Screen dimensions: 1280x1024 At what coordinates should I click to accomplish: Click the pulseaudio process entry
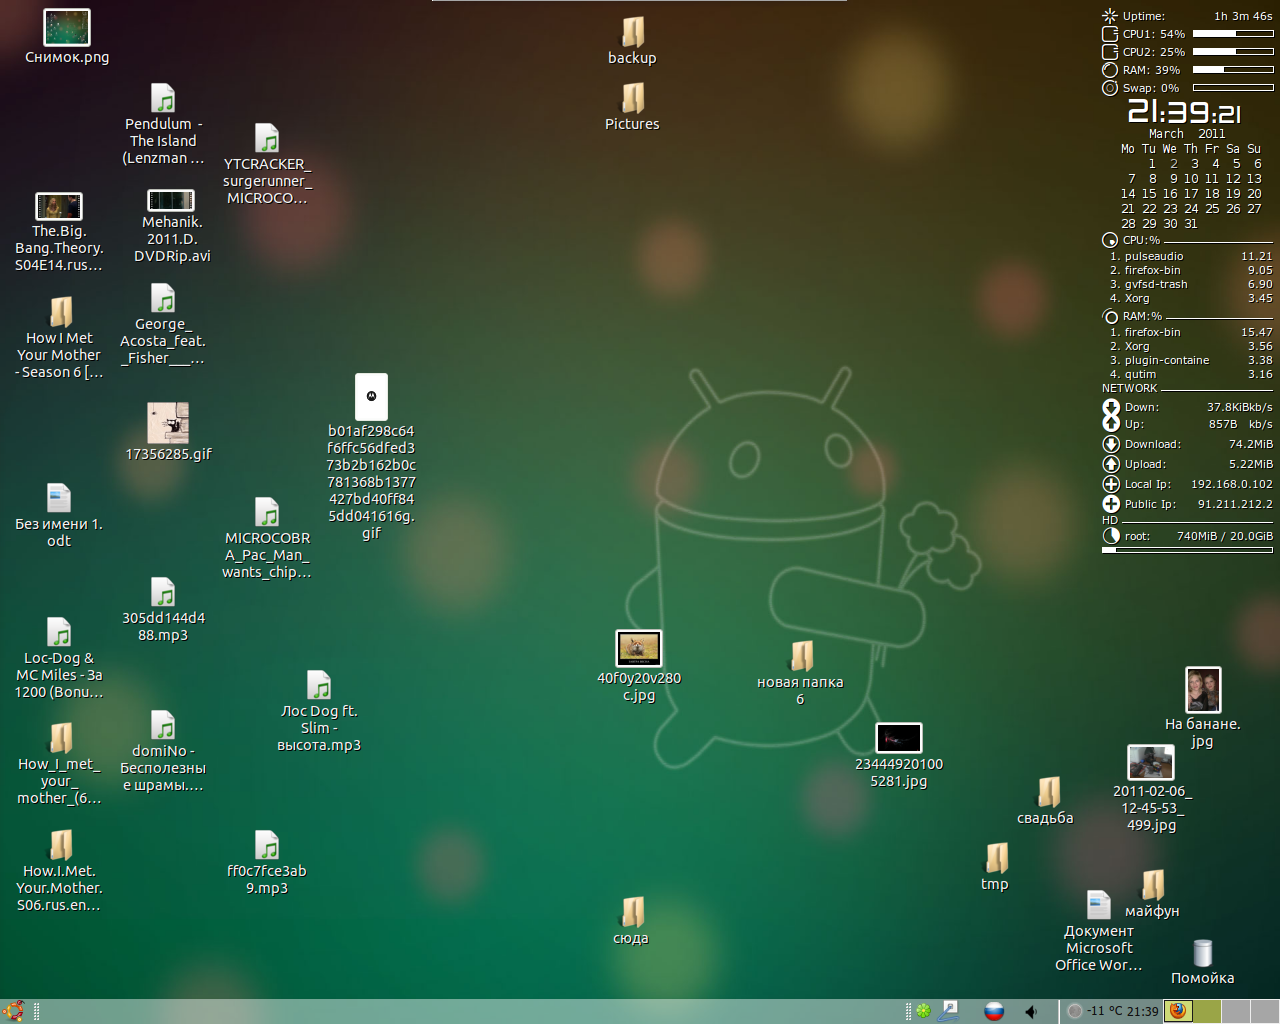point(1191,256)
